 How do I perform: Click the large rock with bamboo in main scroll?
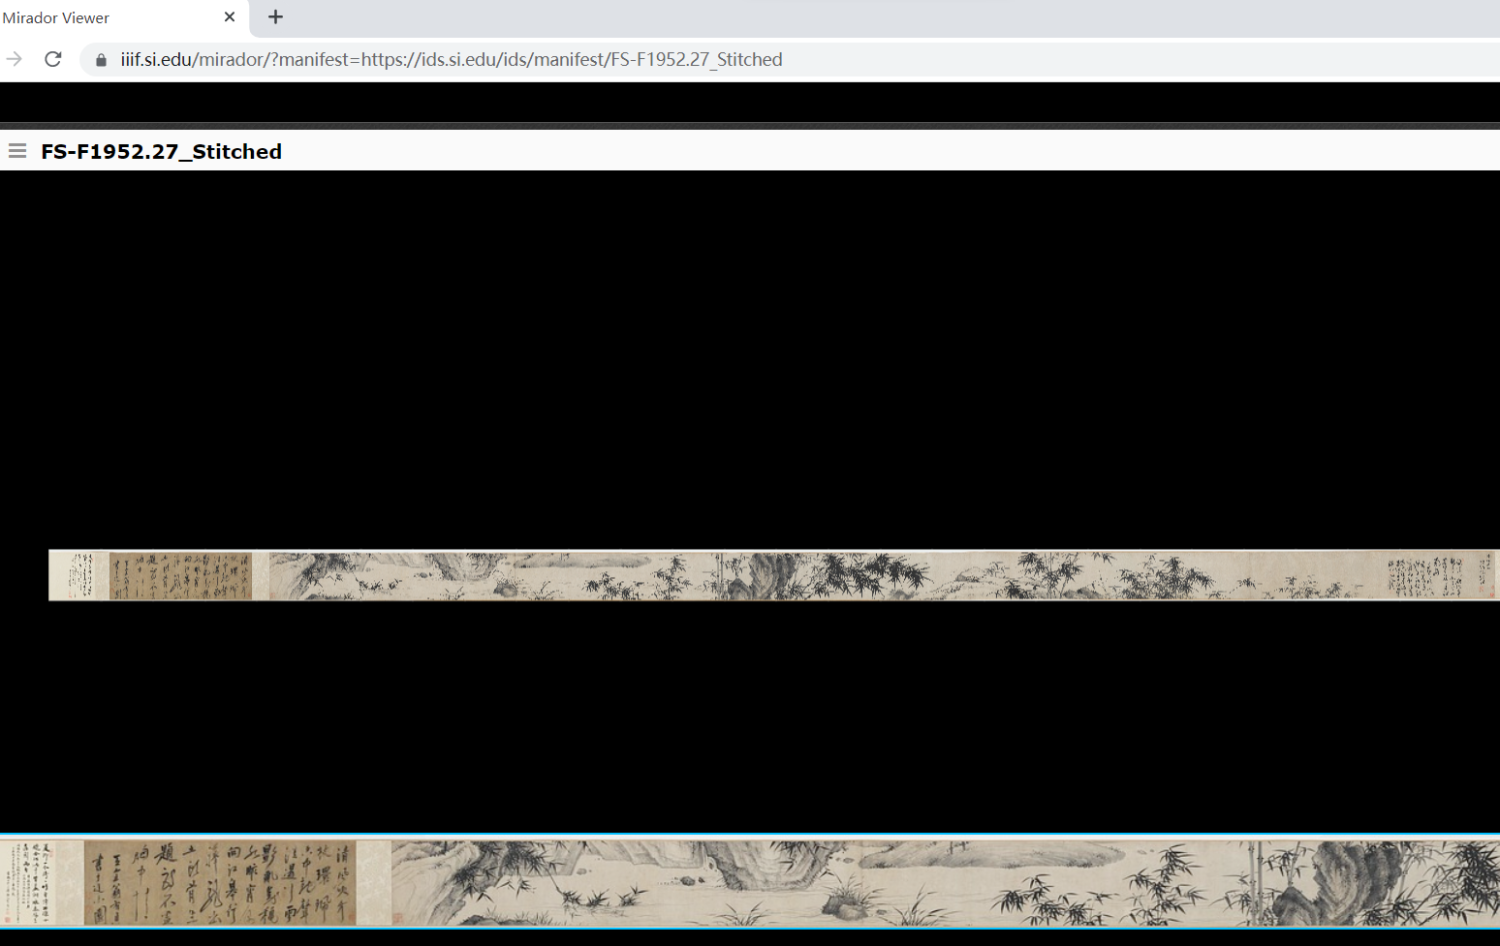770,576
